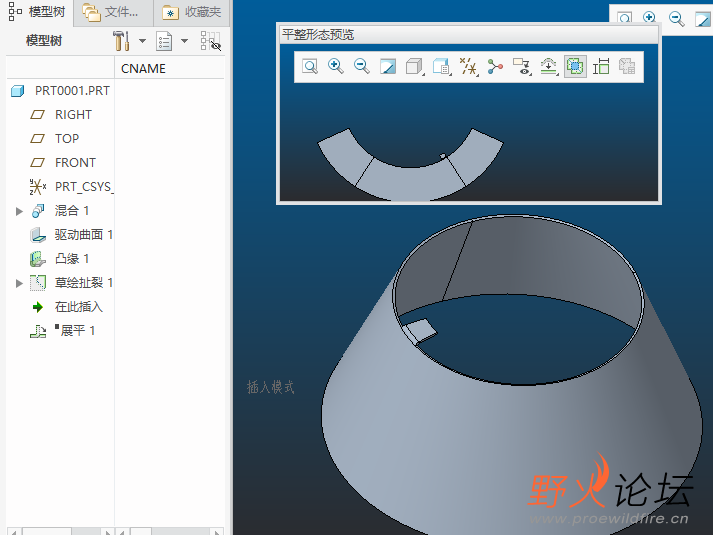This screenshot has height=535, width=713.
Task: Click 驱动曲面 1 feature icon
Action: click(x=38, y=235)
